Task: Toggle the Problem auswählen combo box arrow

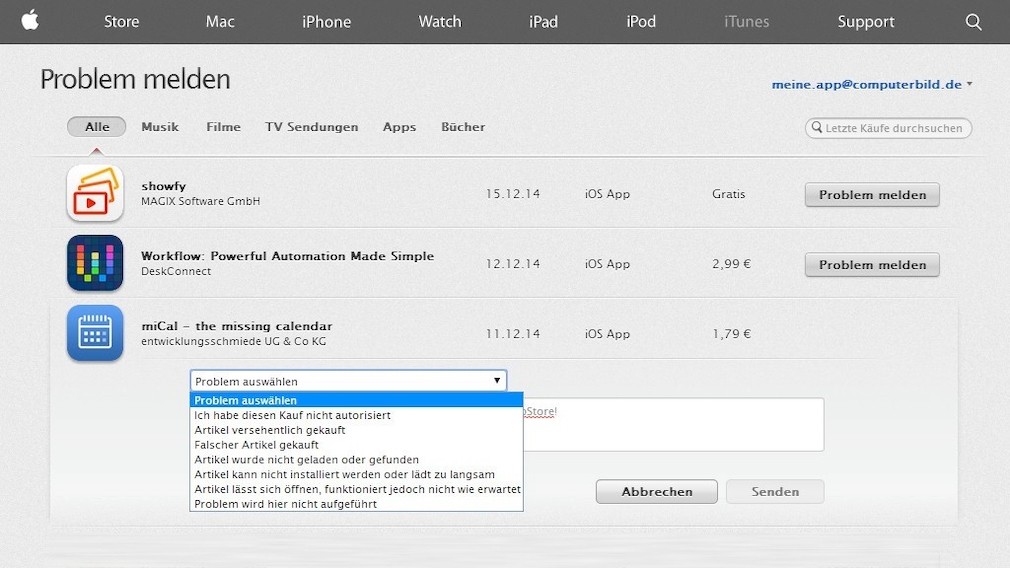Action: (x=497, y=381)
